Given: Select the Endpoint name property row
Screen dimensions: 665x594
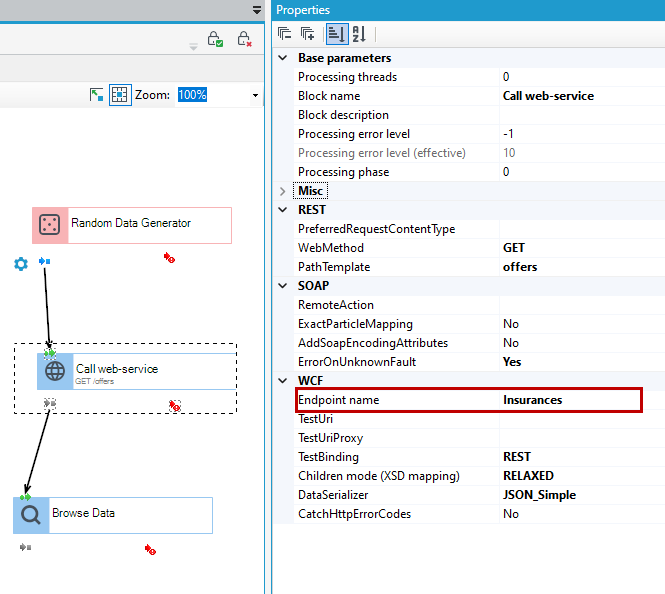Looking at the screenshot, I should pyautogui.click(x=469, y=400).
